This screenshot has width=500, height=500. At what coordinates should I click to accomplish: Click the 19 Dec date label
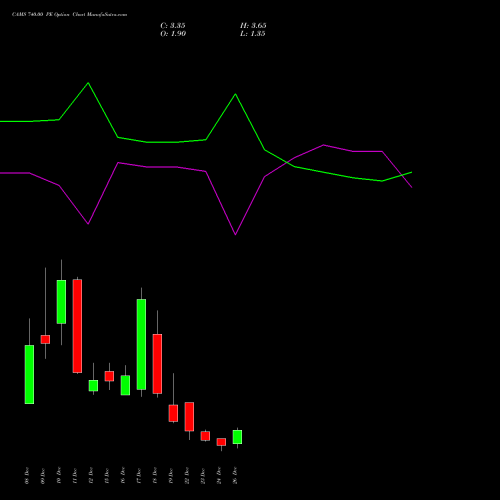[171, 476]
